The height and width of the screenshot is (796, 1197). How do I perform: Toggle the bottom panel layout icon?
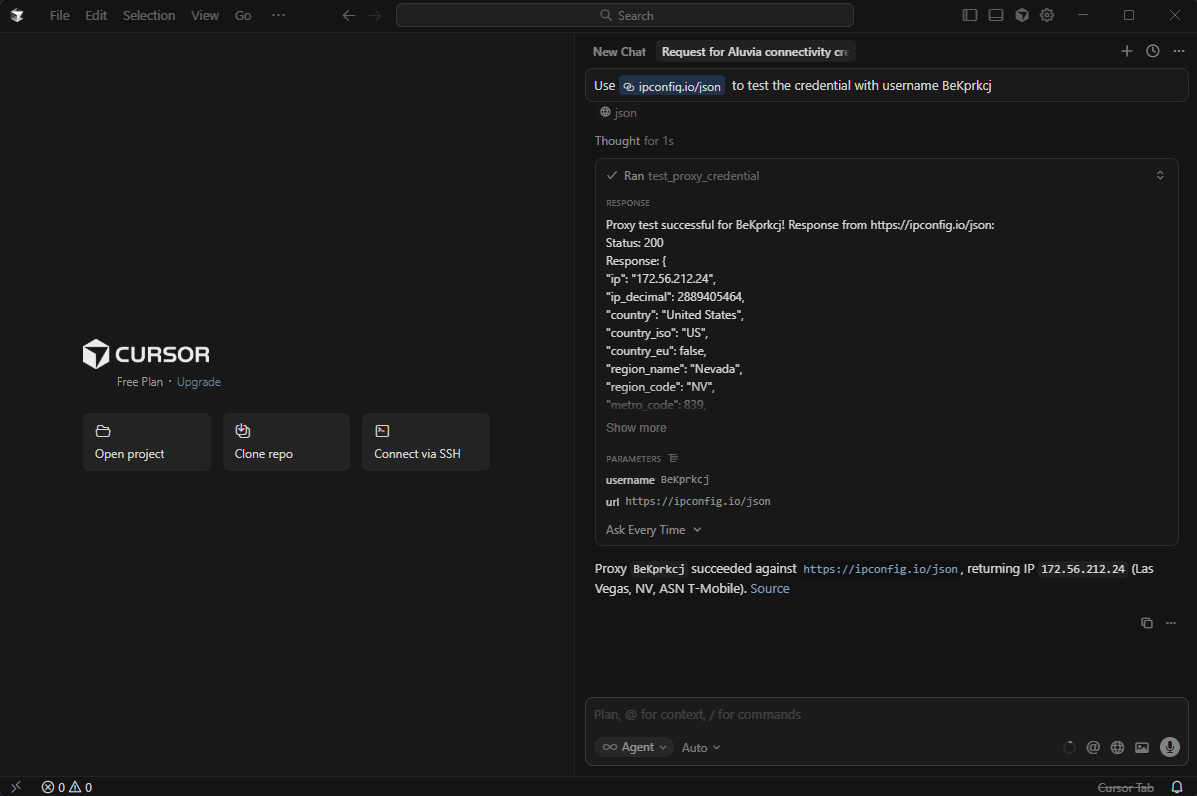(x=996, y=15)
